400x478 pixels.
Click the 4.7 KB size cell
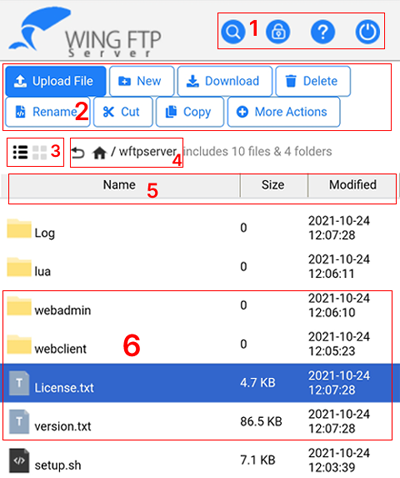[x=258, y=383]
